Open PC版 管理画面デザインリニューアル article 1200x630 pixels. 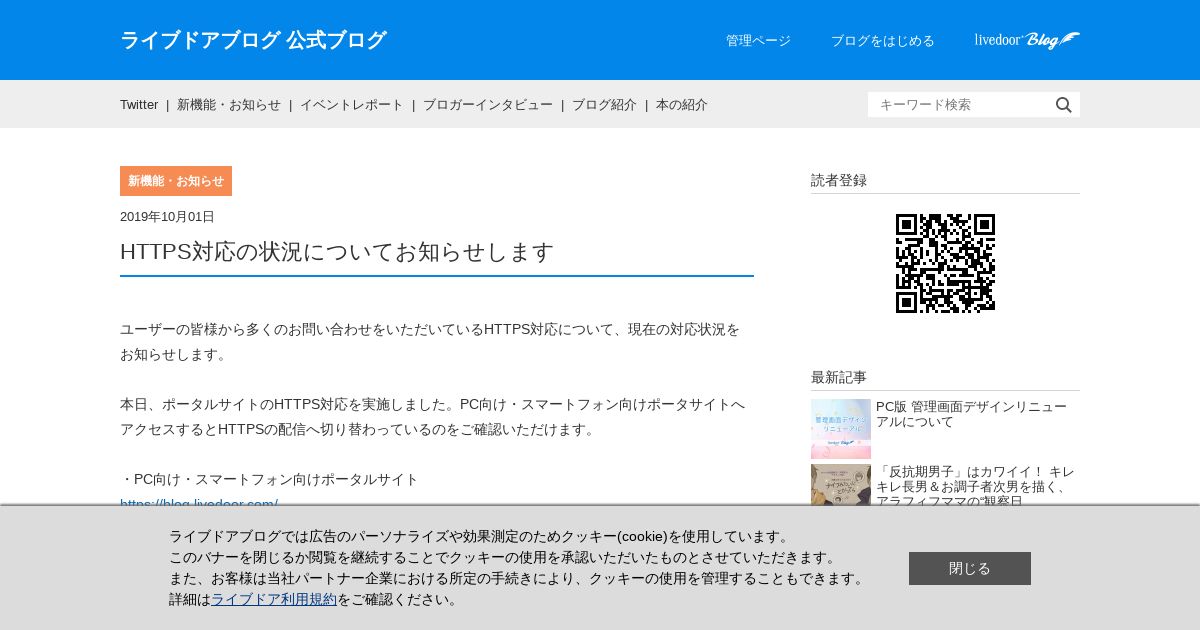(x=971, y=414)
